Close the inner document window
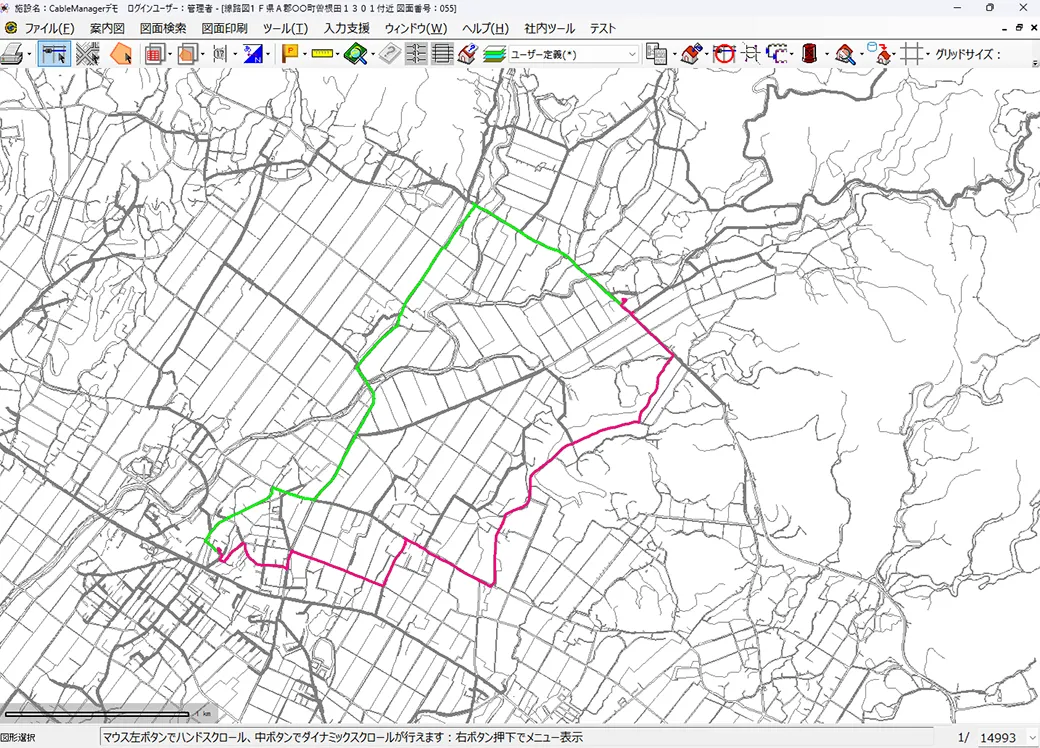Image resolution: width=1040 pixels, height=748 pixels. point(1034,28)
